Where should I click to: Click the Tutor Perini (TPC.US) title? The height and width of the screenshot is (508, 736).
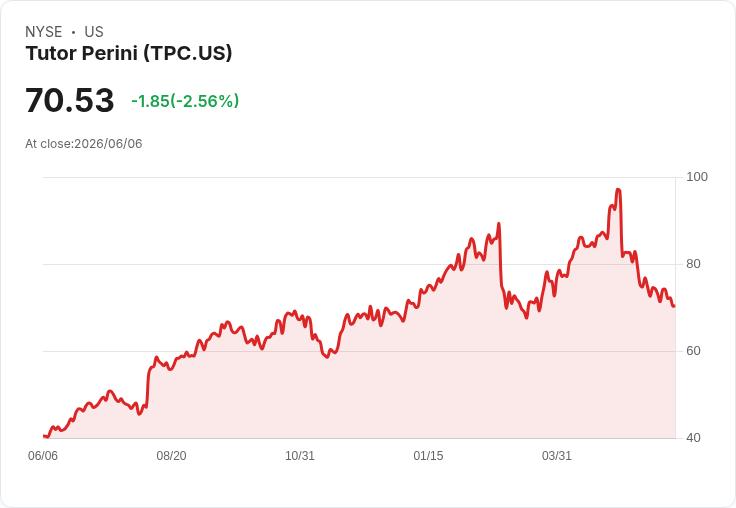pos(129,53)
